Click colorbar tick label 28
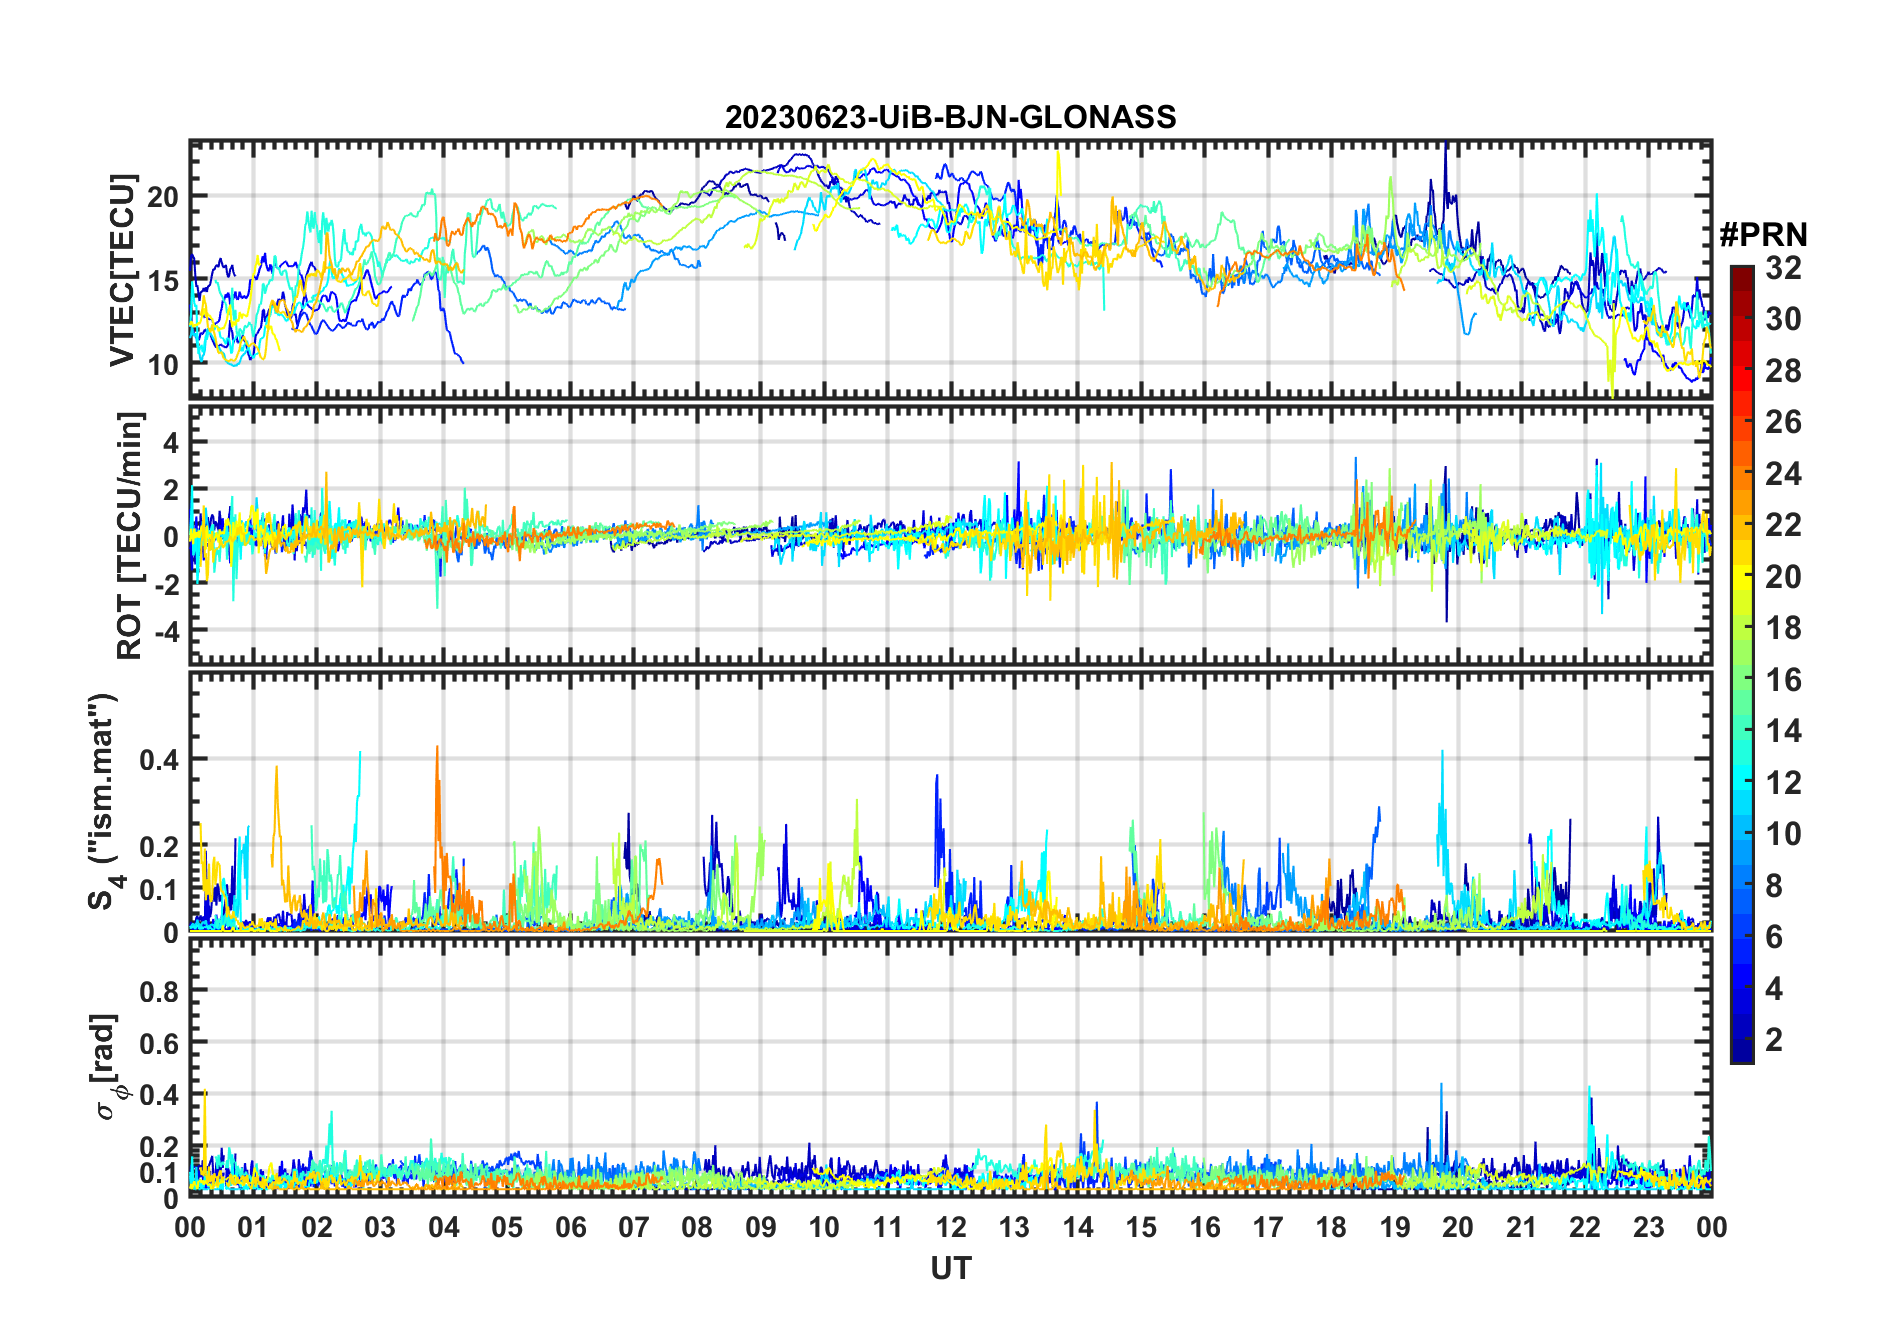Image resolution: width=1902 pixels, height=1330 pixels. click(x=1783, y=370)
